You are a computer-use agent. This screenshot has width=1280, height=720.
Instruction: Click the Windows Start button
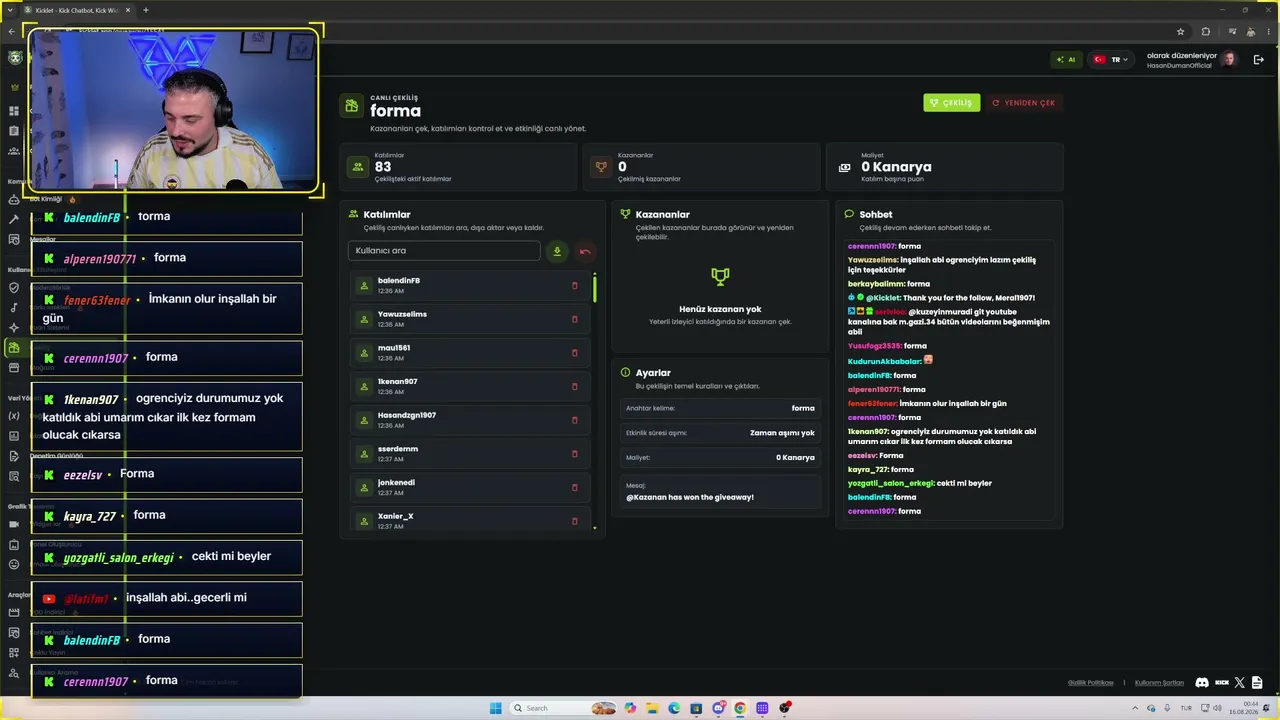(495, 708)
